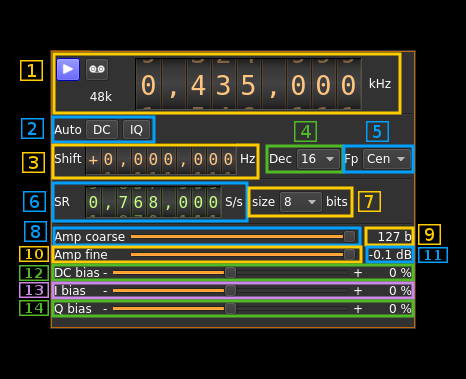Click the -0.1 dB amplitude readout
The width and height of the screenshot is (466, 379).
coord(390,255)
